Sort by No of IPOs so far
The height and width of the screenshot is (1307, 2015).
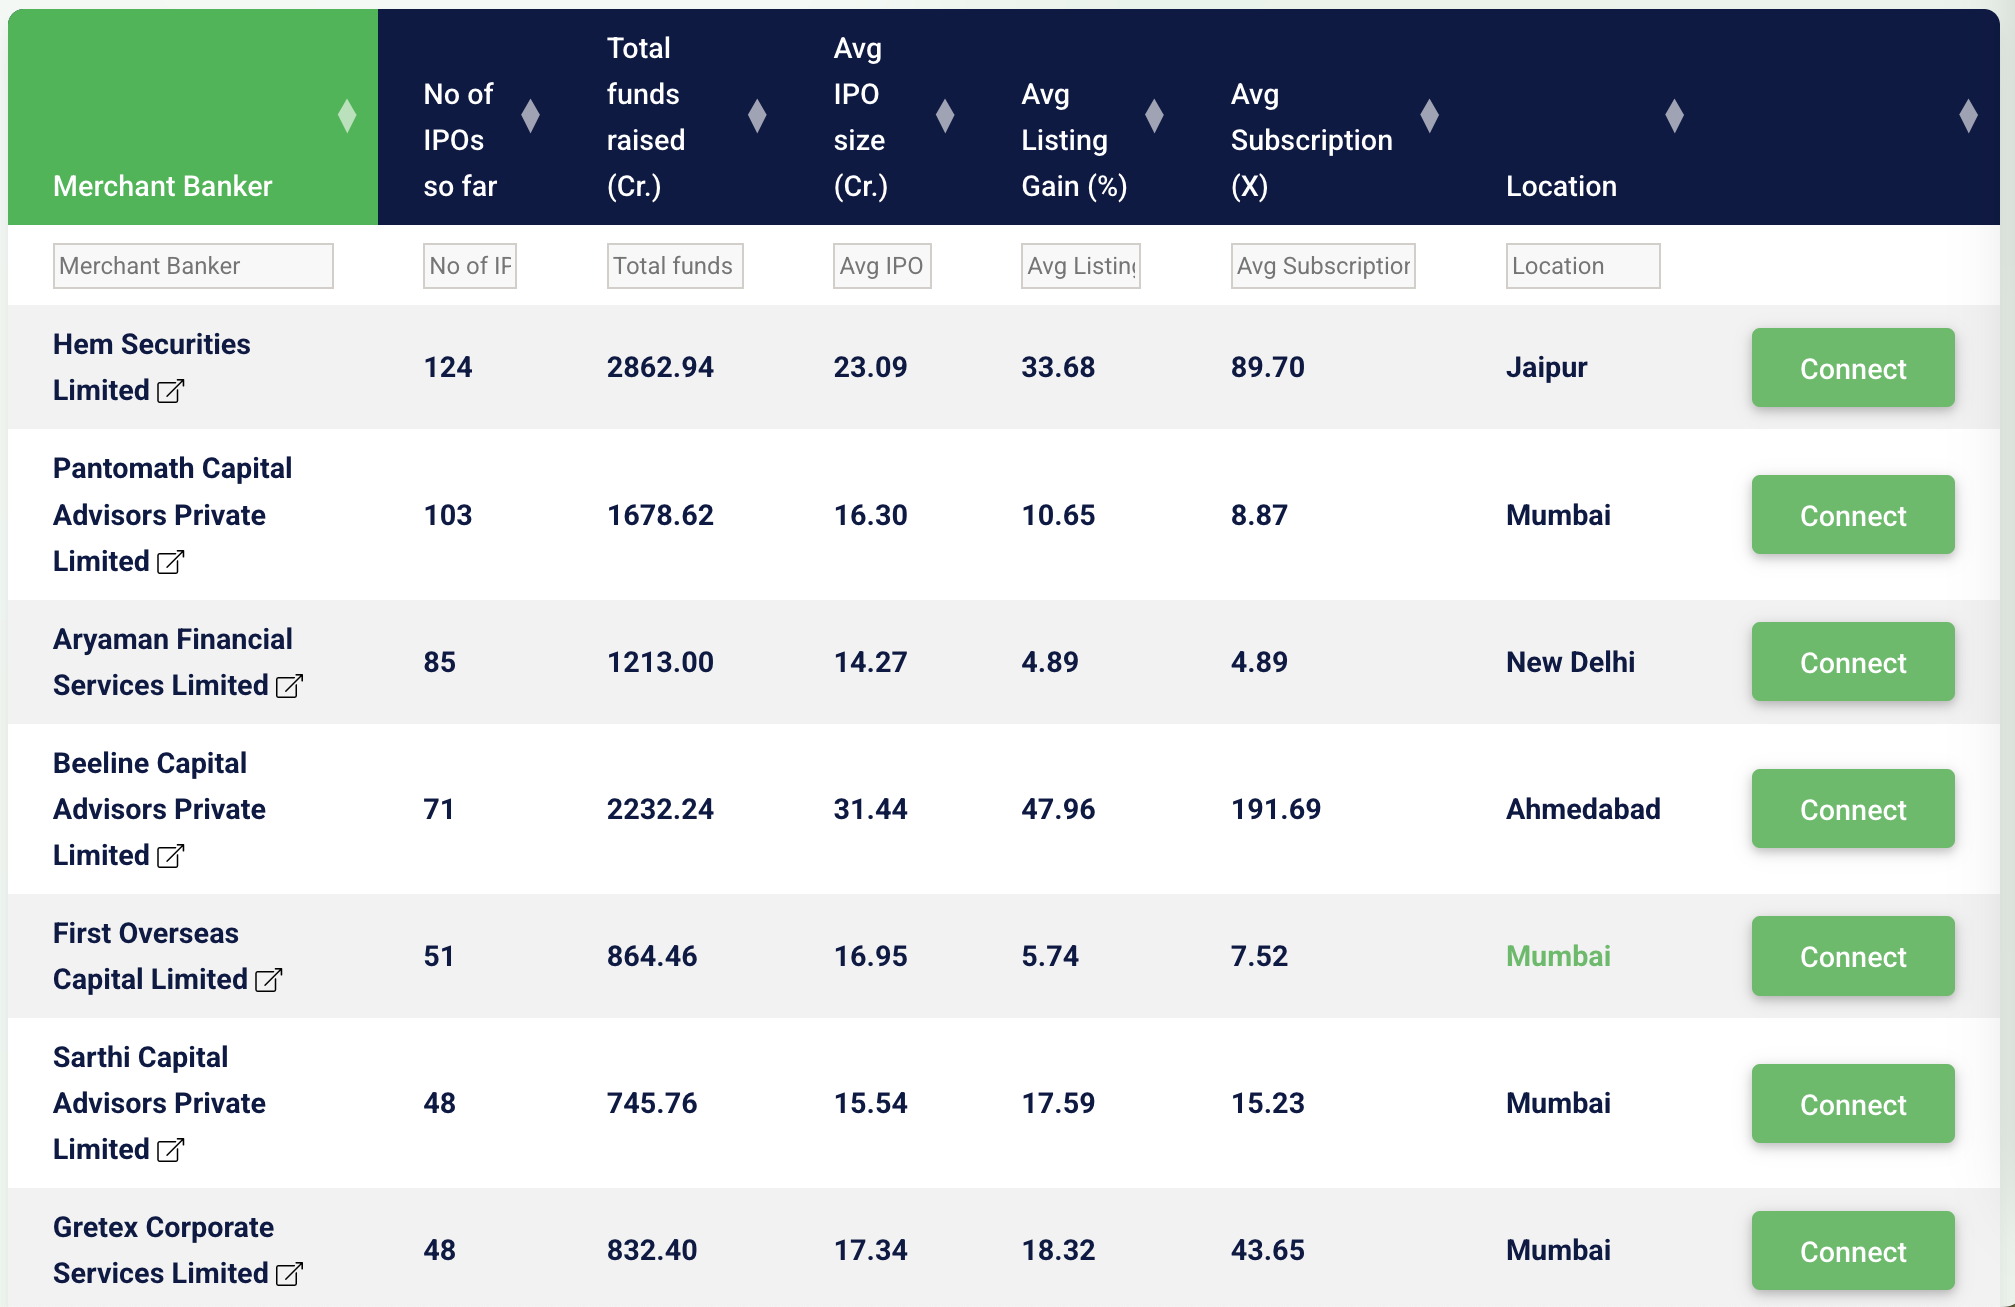click(x=531, y=116)
